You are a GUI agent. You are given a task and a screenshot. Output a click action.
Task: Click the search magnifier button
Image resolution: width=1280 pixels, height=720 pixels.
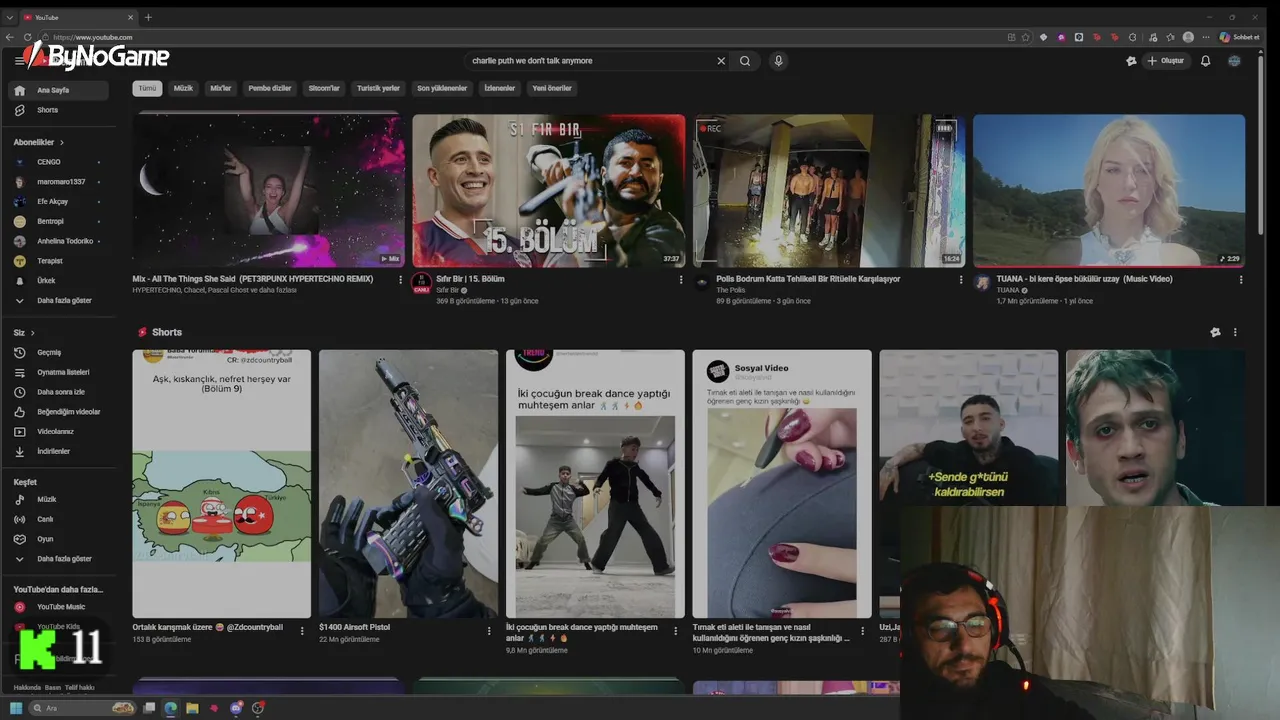pyautogui.click(x=745, y=61)
